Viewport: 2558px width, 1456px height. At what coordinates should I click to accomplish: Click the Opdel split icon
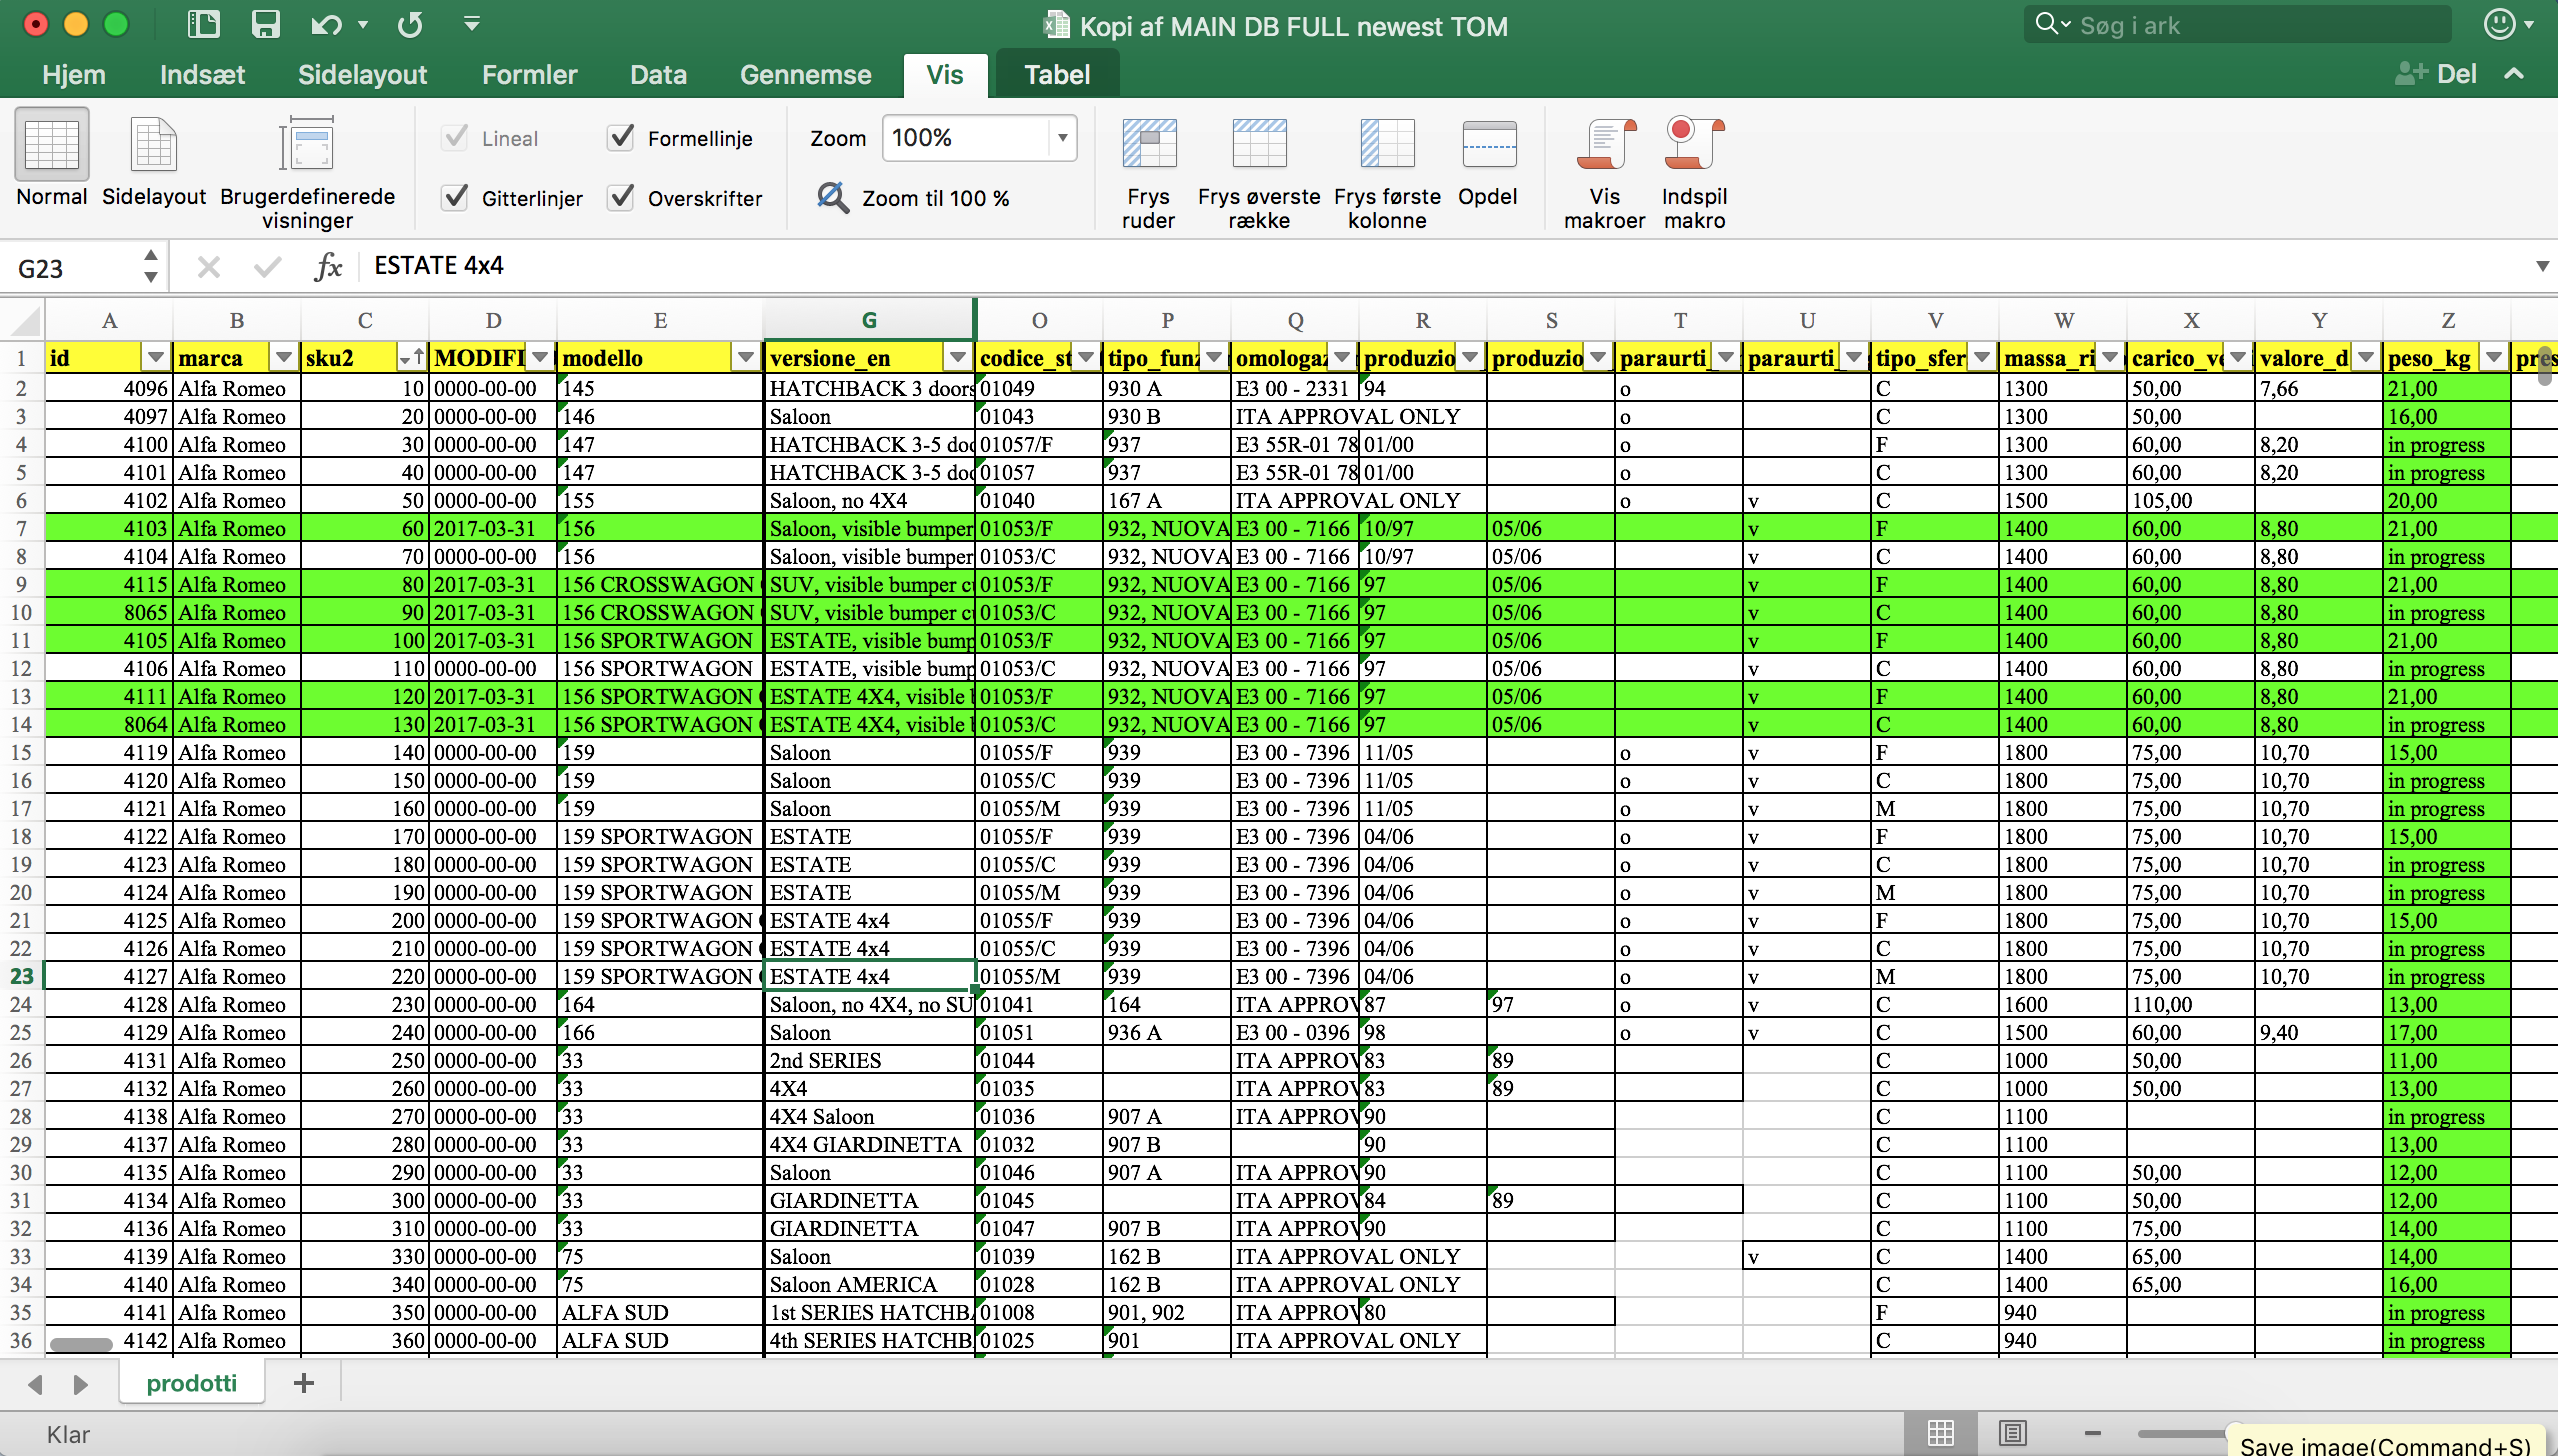click(1487, 144)
